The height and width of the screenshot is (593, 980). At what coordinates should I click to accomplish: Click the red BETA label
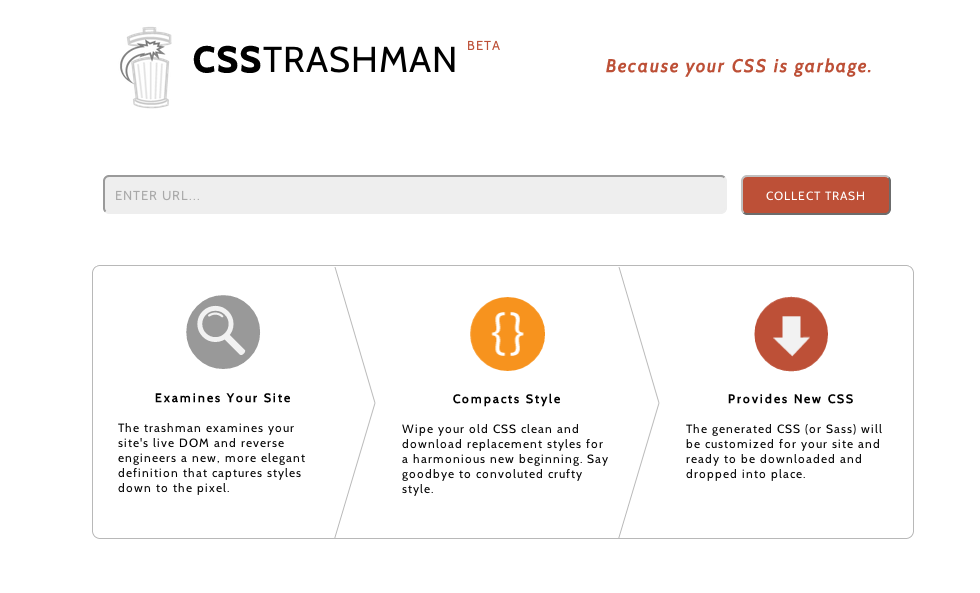pos(483,46)
